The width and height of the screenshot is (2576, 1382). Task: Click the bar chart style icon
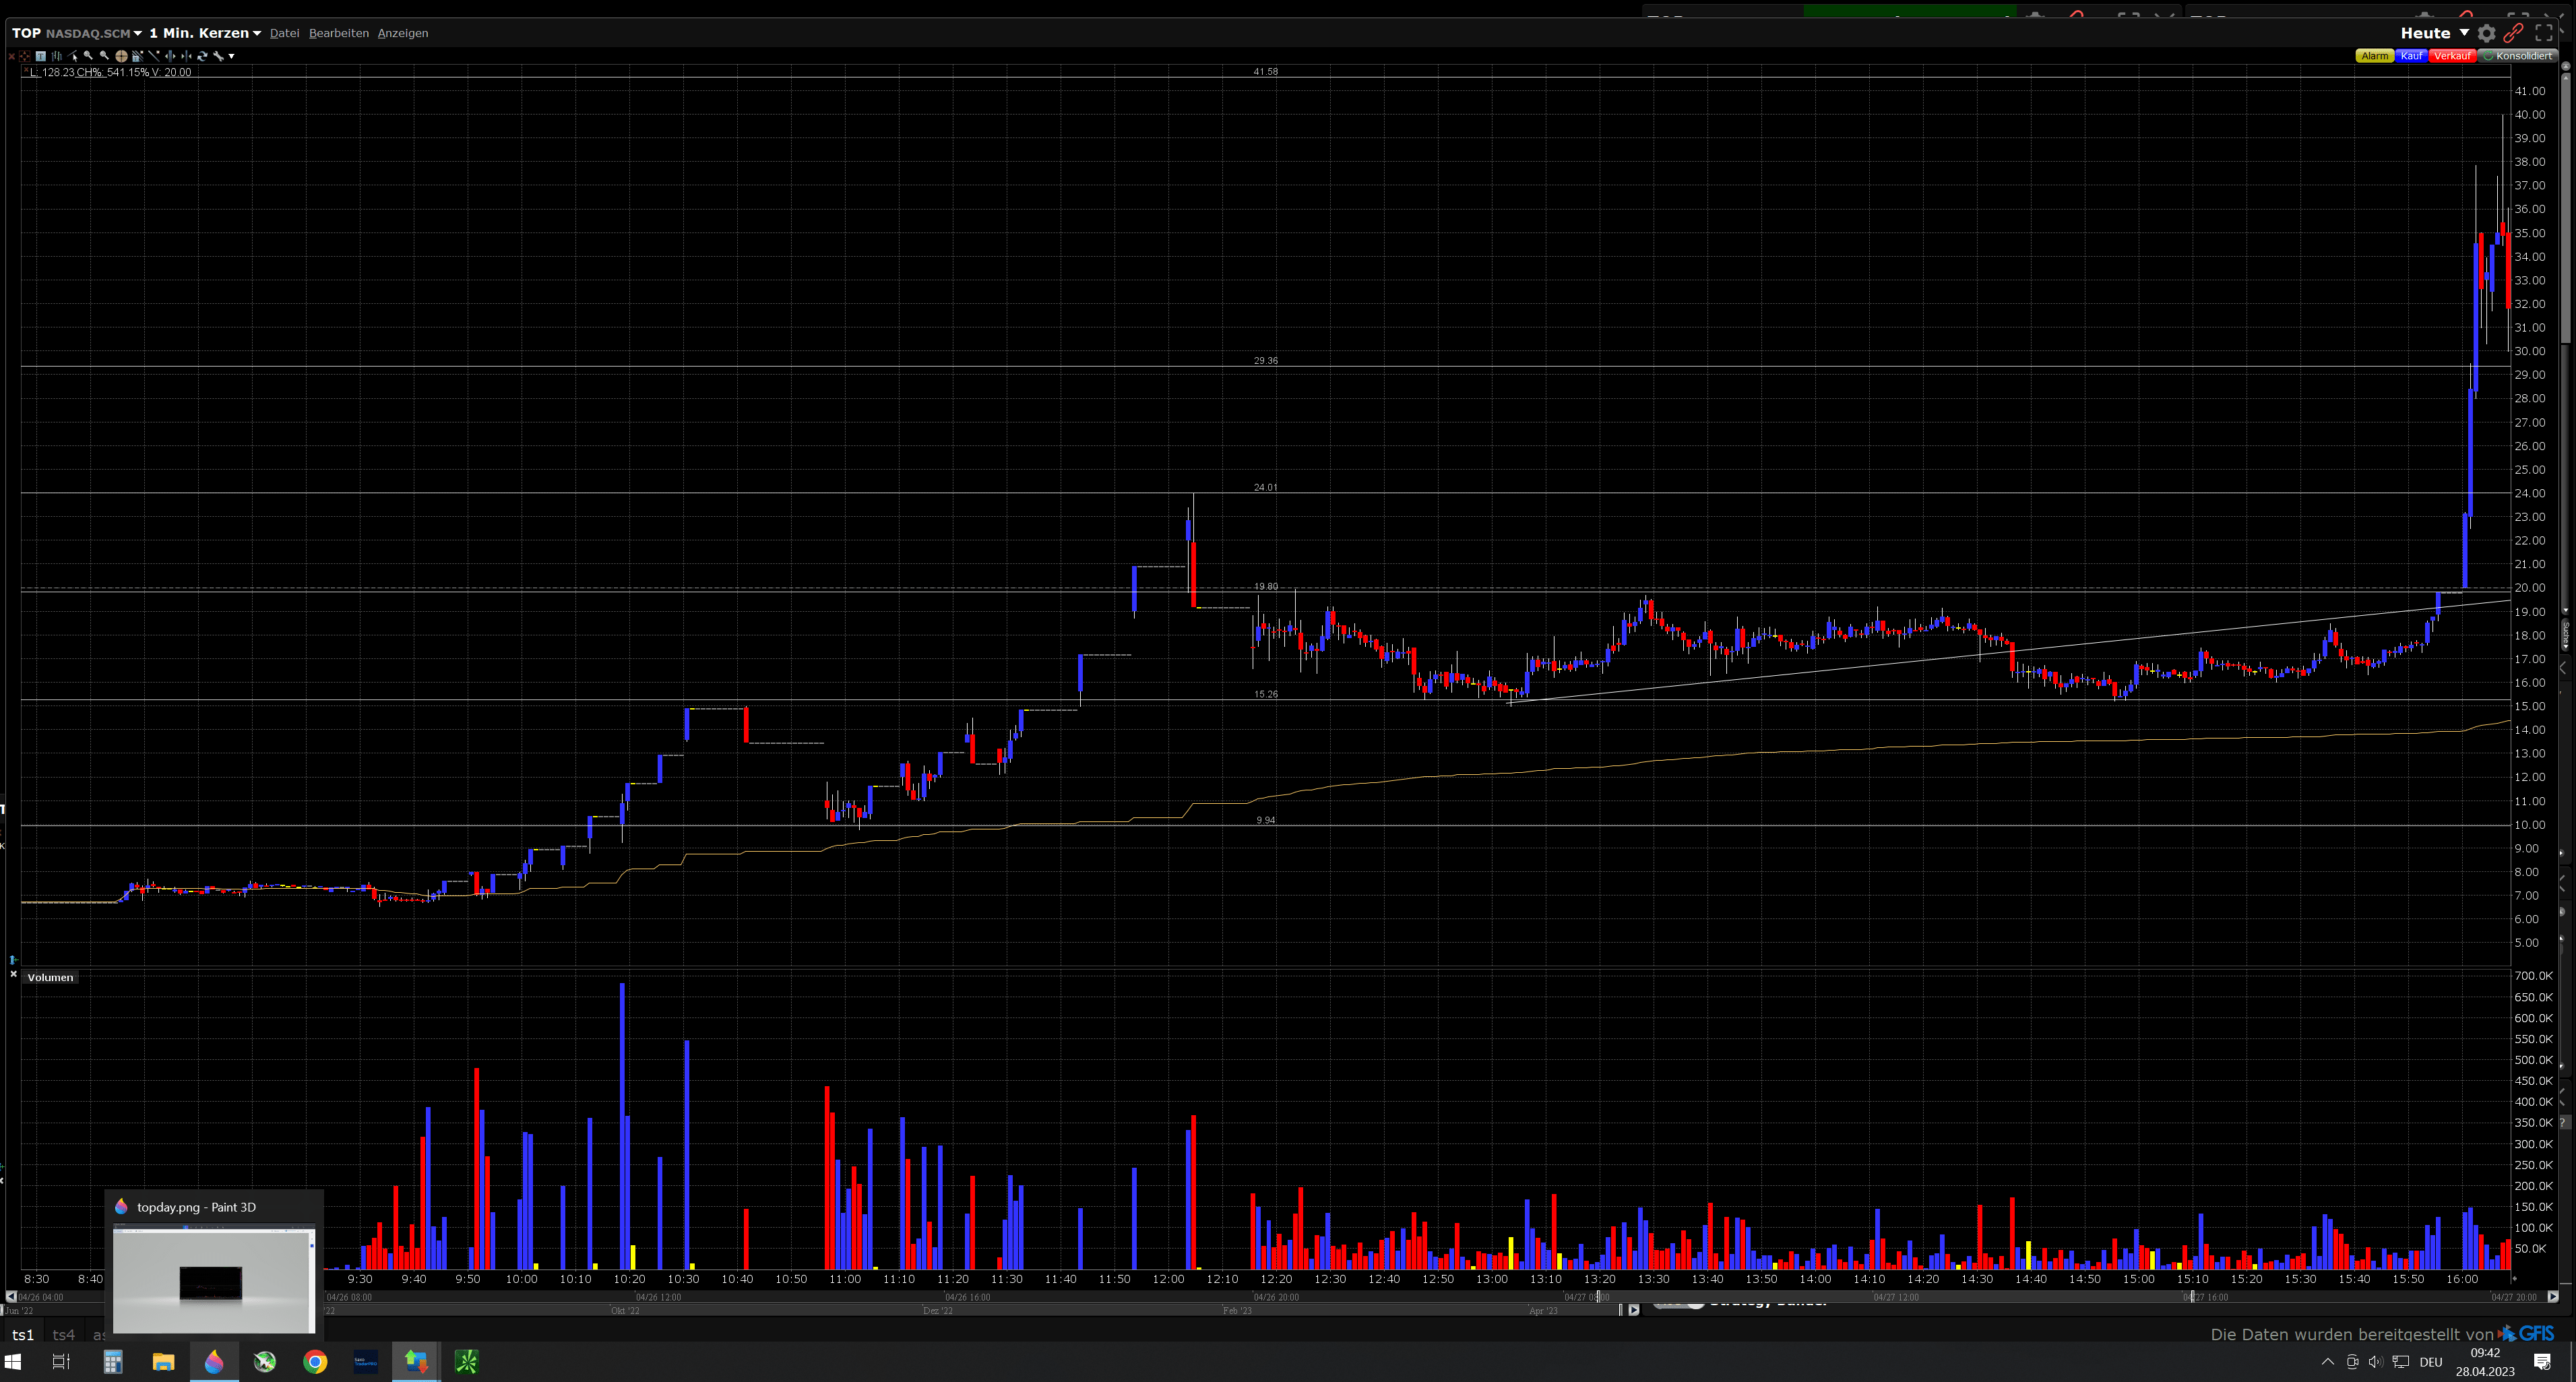point(57,56)
